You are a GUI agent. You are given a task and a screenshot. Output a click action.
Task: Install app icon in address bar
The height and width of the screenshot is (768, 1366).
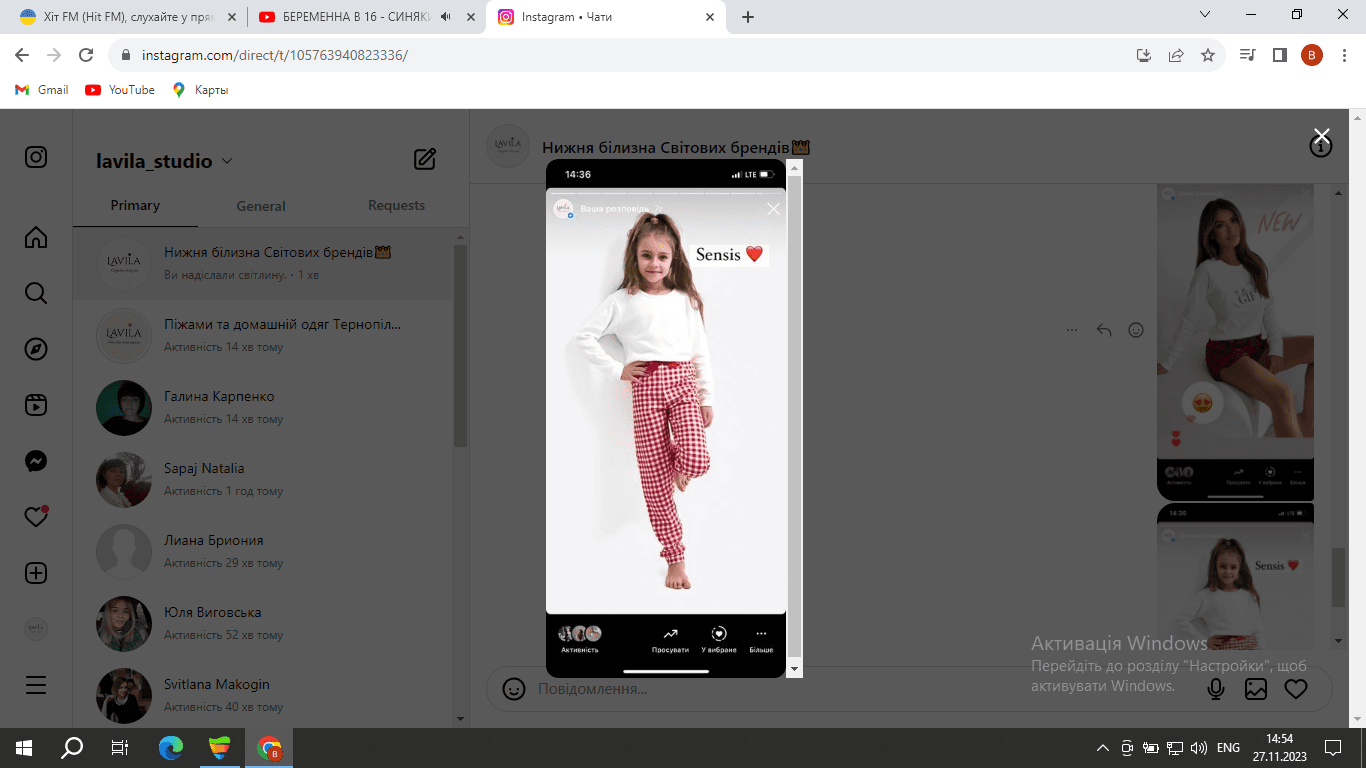click(1144, 55)
